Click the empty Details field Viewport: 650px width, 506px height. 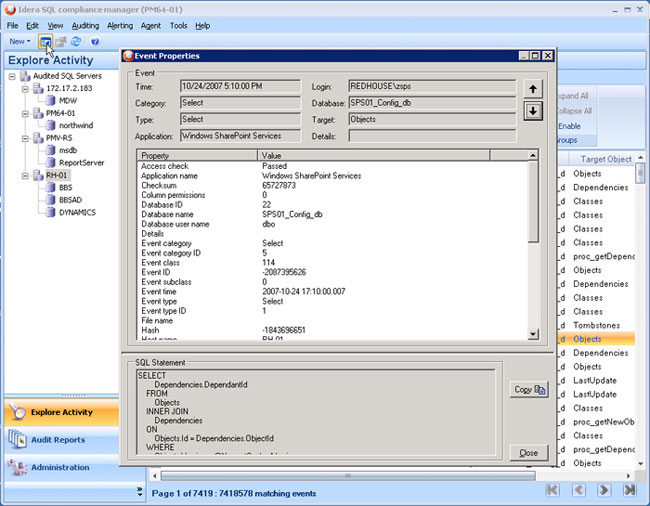point(432,136)
